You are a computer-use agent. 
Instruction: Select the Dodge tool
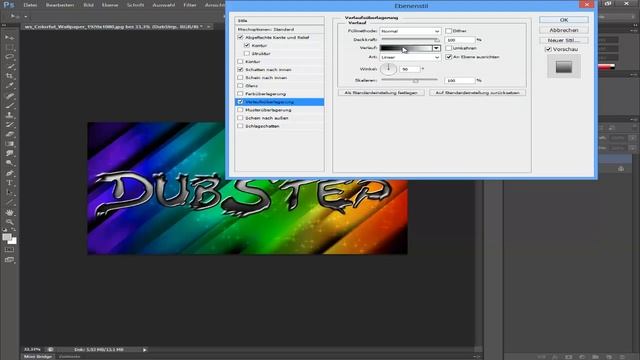9,163
